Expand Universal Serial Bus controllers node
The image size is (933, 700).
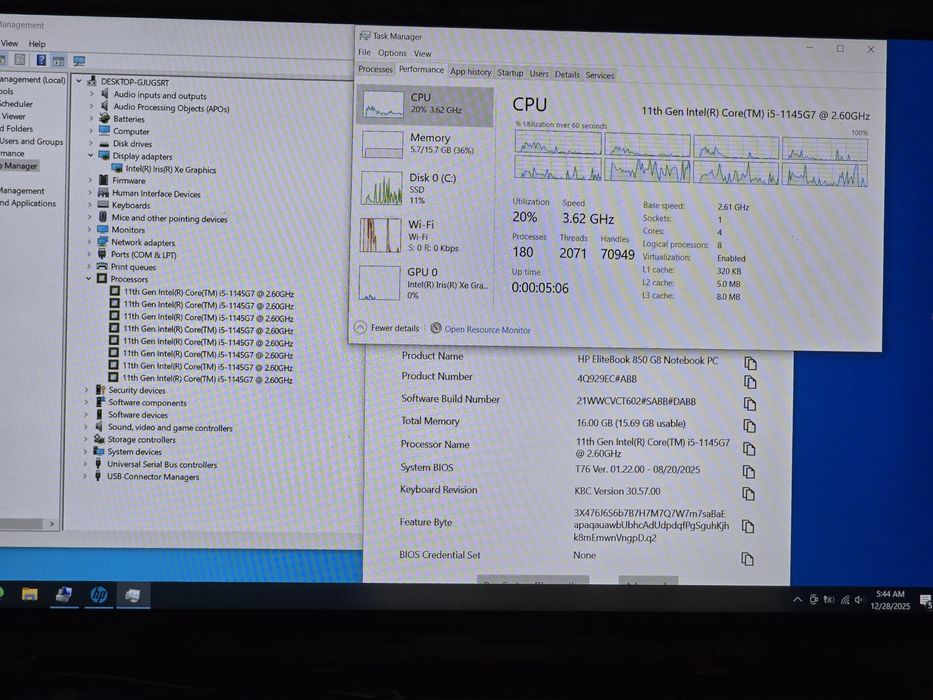coord(86,464)
